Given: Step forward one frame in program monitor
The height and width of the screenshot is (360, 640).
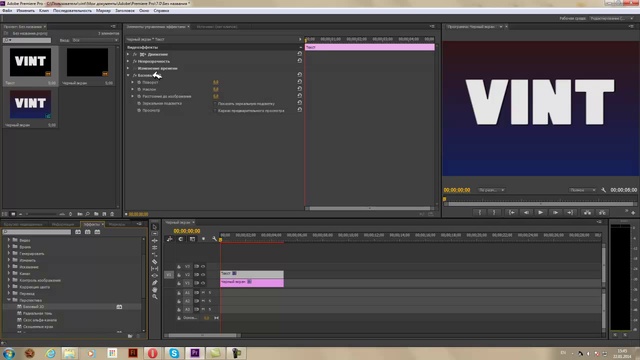Looking at the screenshot, I should click(x=556, y=212).
